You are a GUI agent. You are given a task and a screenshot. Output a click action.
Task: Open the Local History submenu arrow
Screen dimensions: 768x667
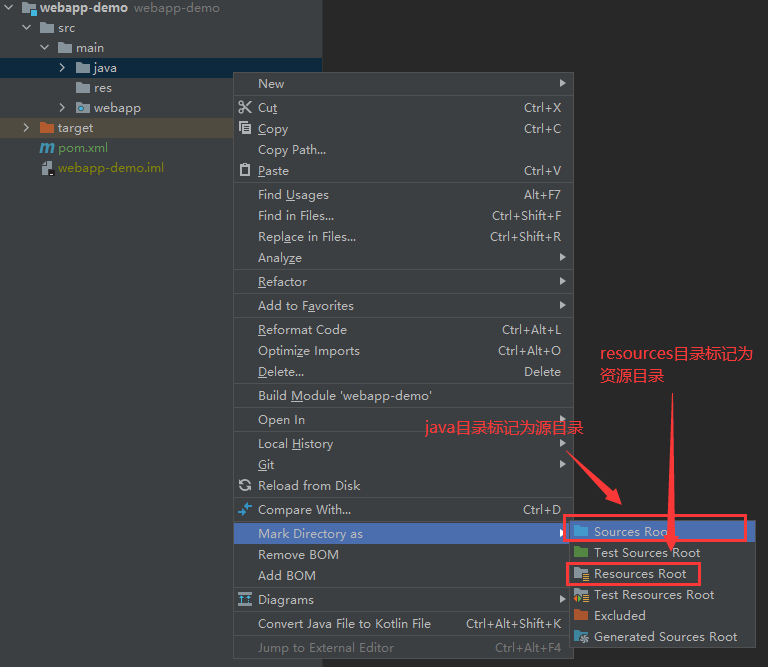[x=563, y=443]
